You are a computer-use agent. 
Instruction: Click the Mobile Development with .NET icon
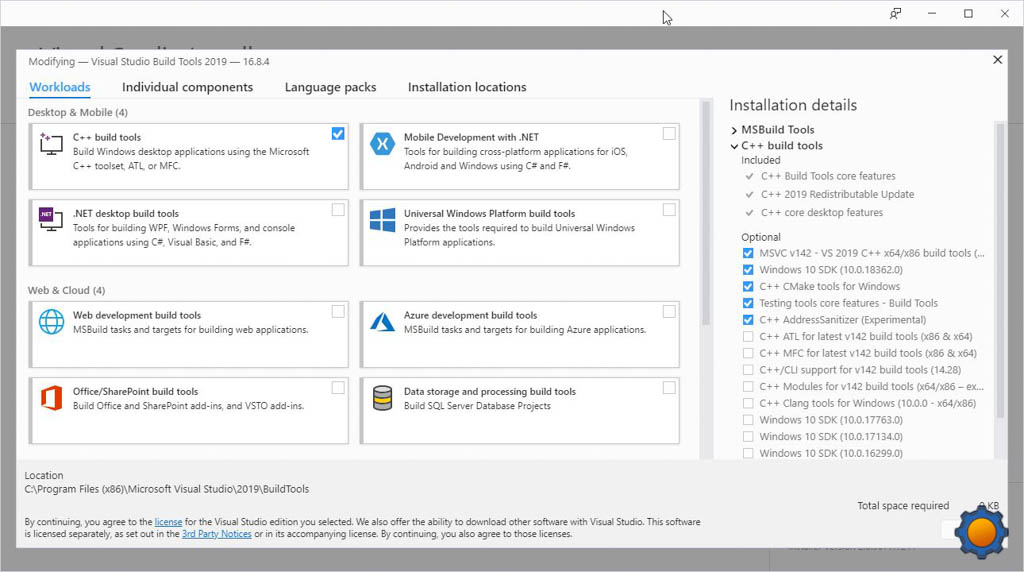pos(382,144)
